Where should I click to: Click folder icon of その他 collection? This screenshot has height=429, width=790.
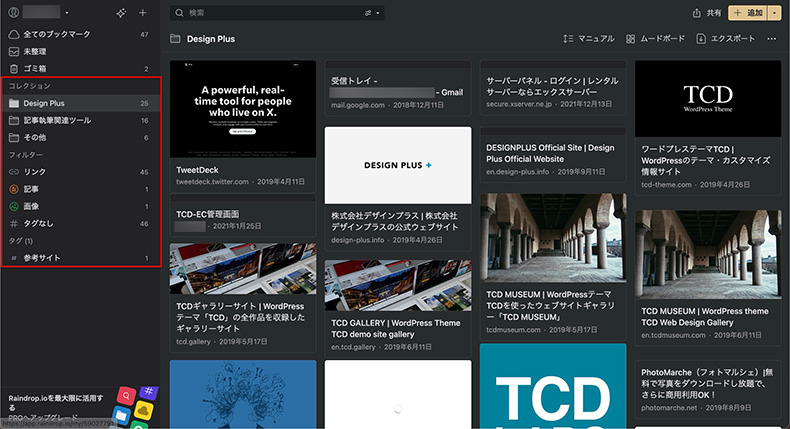tap(14, 138)
